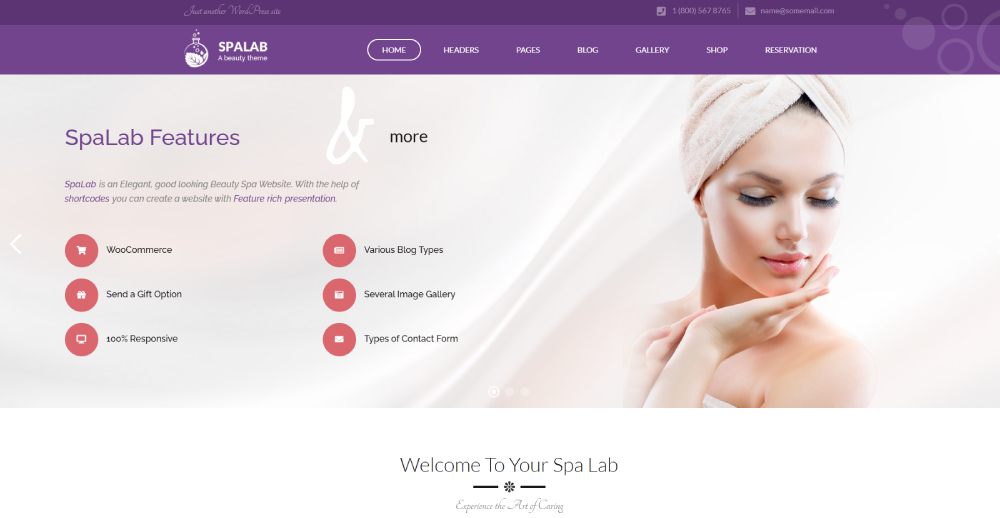Click the name@somemail.com email link
This screenshot has width=1000, height=518.
[797, 11]
